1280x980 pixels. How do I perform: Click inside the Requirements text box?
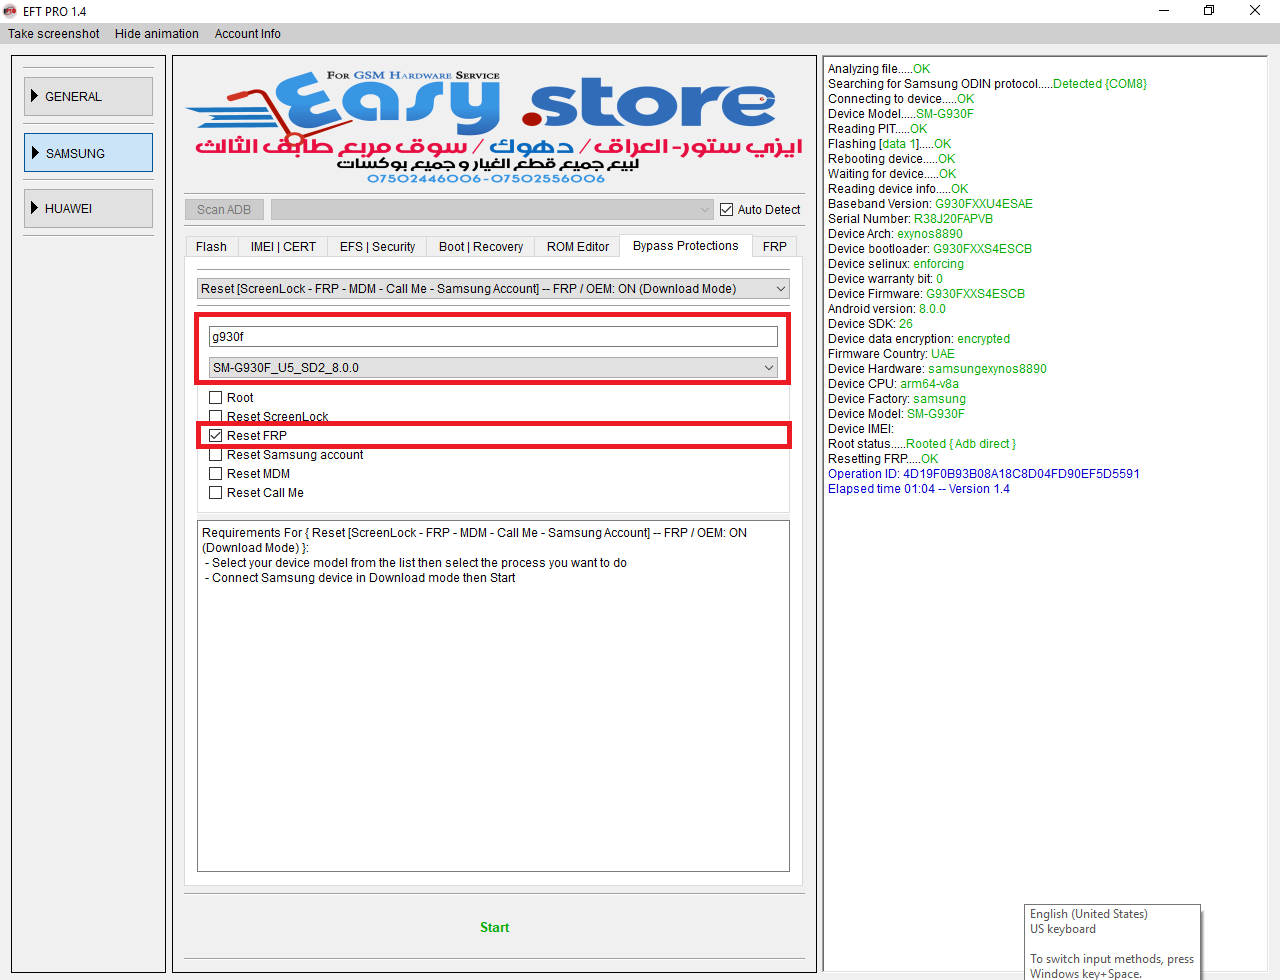[493, 696]
